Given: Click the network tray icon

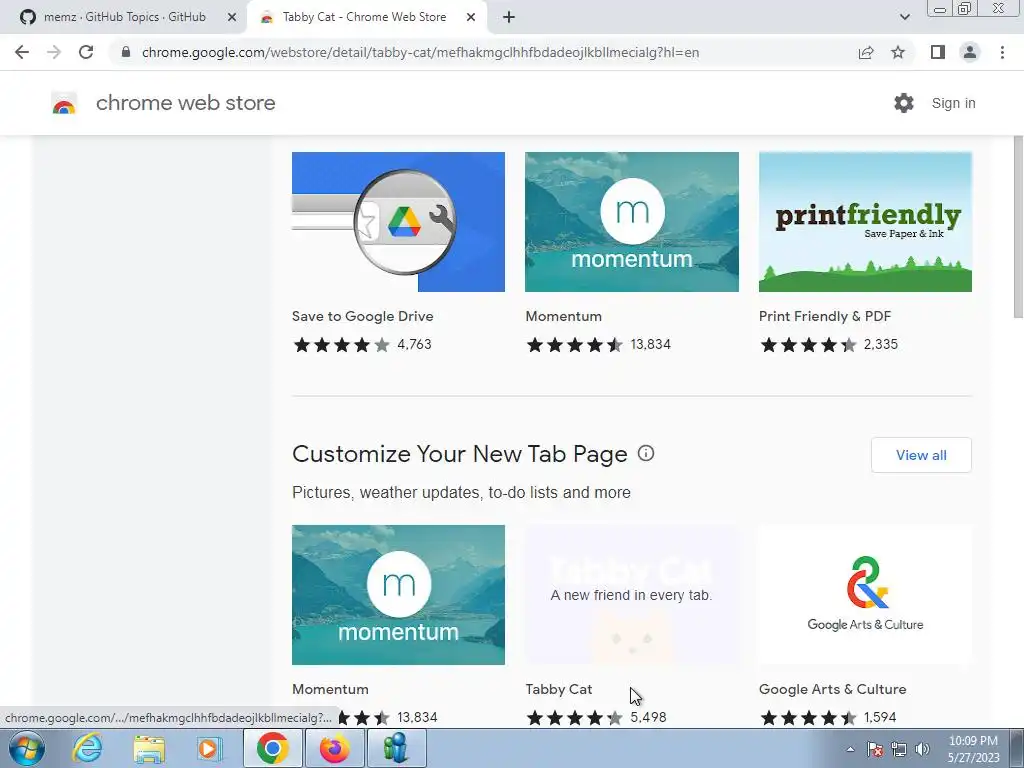Looking at the screenshot, I should (x=899, y=749).
